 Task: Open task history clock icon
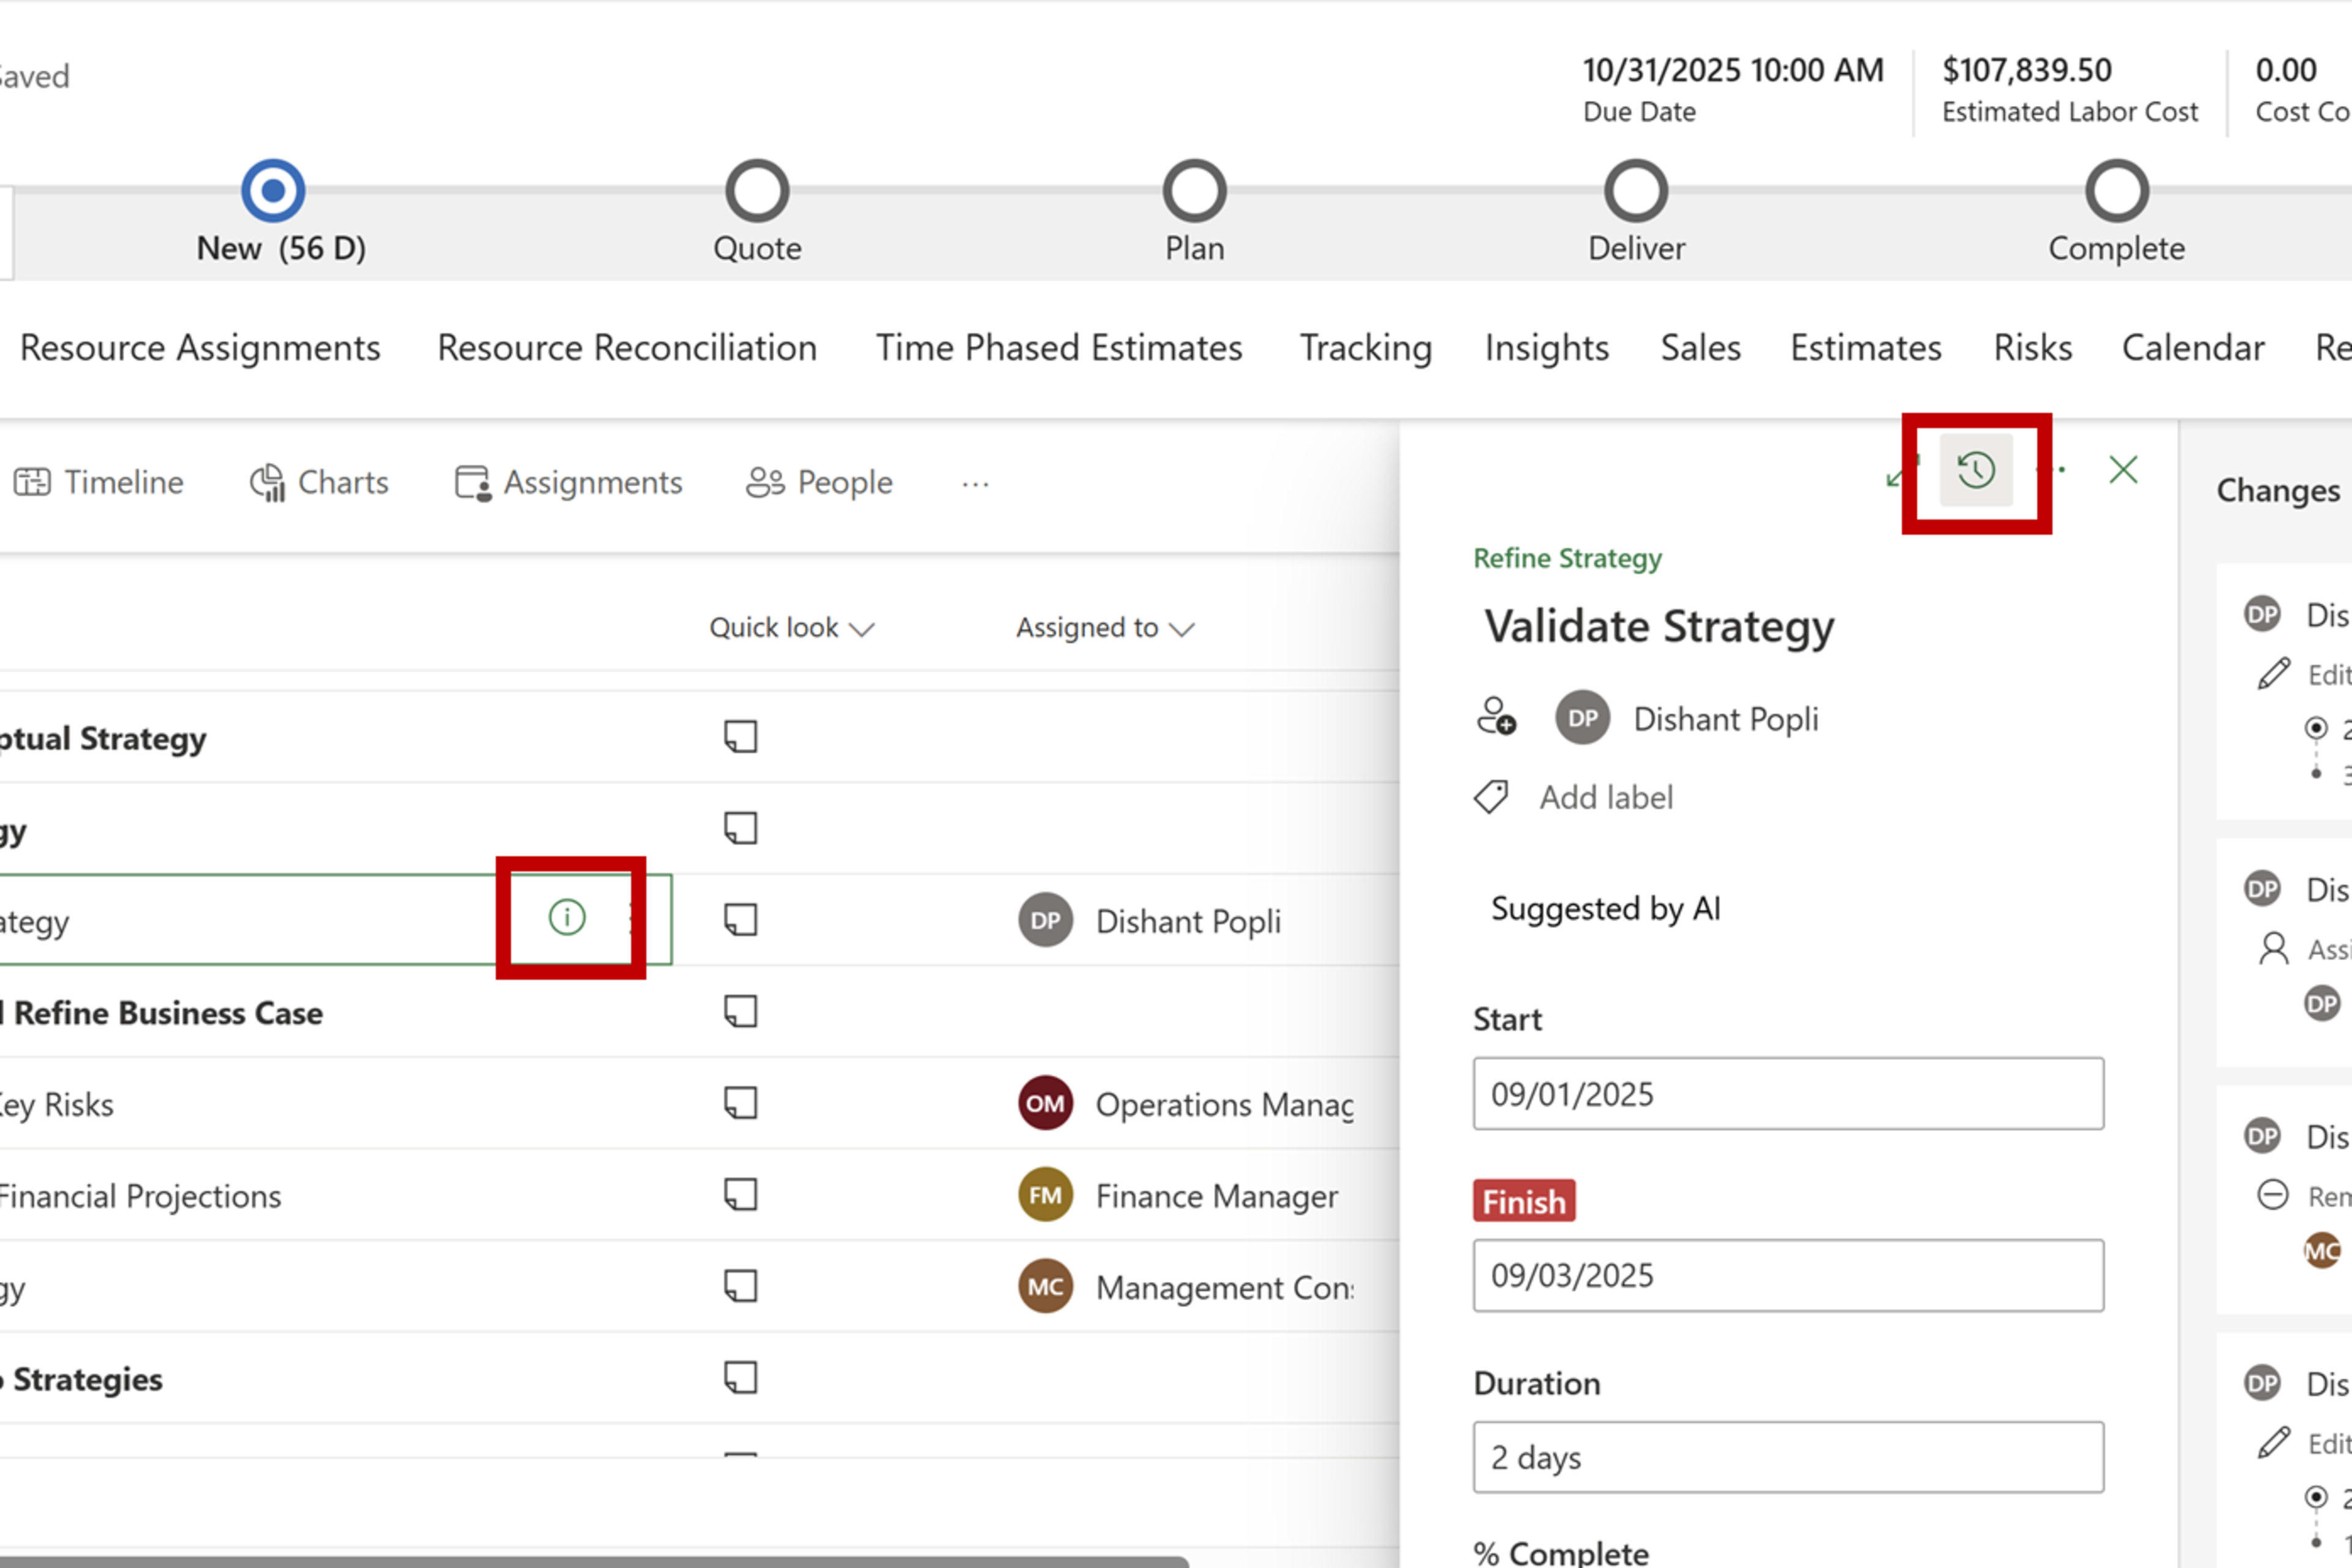[x=1976, y=470]
